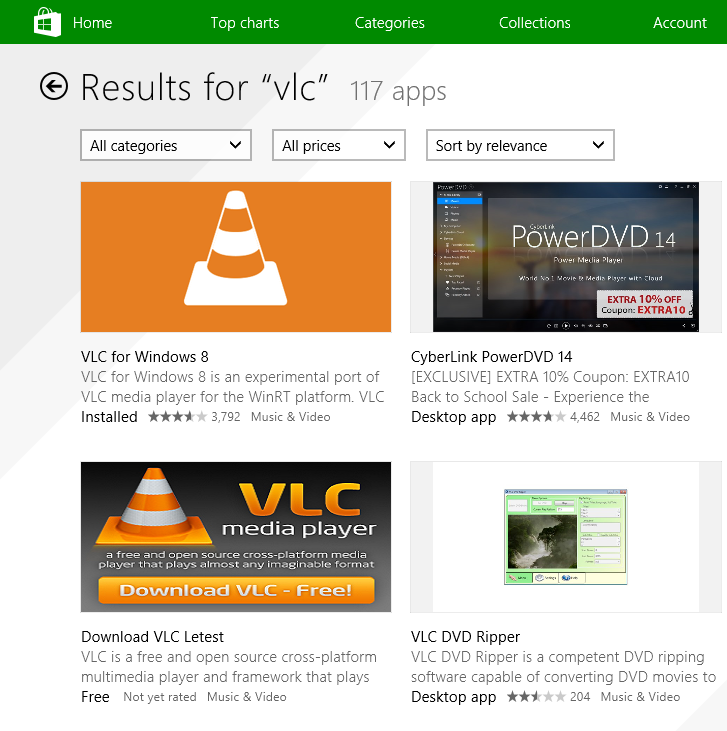Image resolution: width=727 pixels, height=731 pixels.
Task: Click the VLC DVD Ripper description text
Action: (563, 667)
